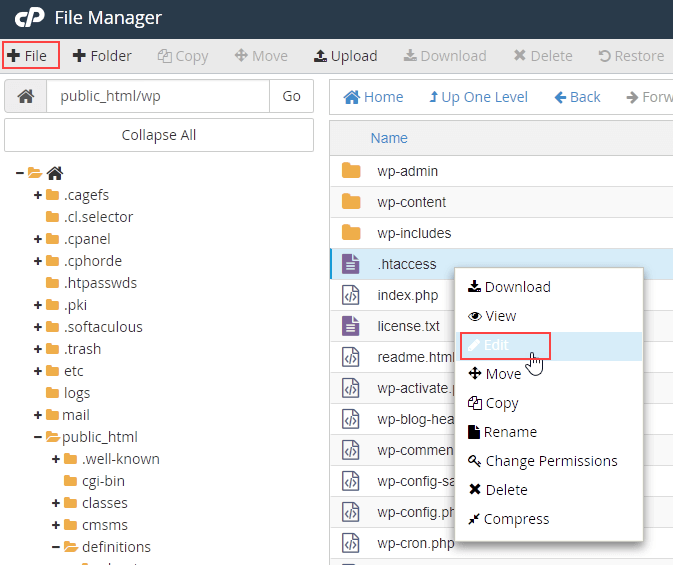Expand the .cagefs folder
This screenshot has width=673, height=565.
click(x=38, y=195)
